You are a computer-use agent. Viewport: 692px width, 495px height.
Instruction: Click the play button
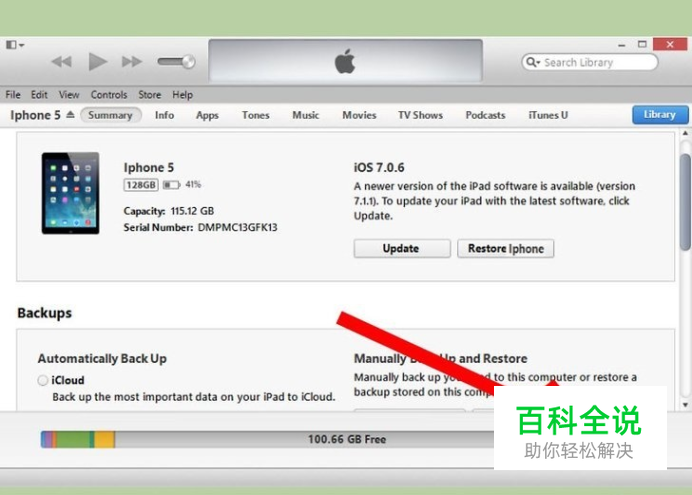[x=98, y=61]
